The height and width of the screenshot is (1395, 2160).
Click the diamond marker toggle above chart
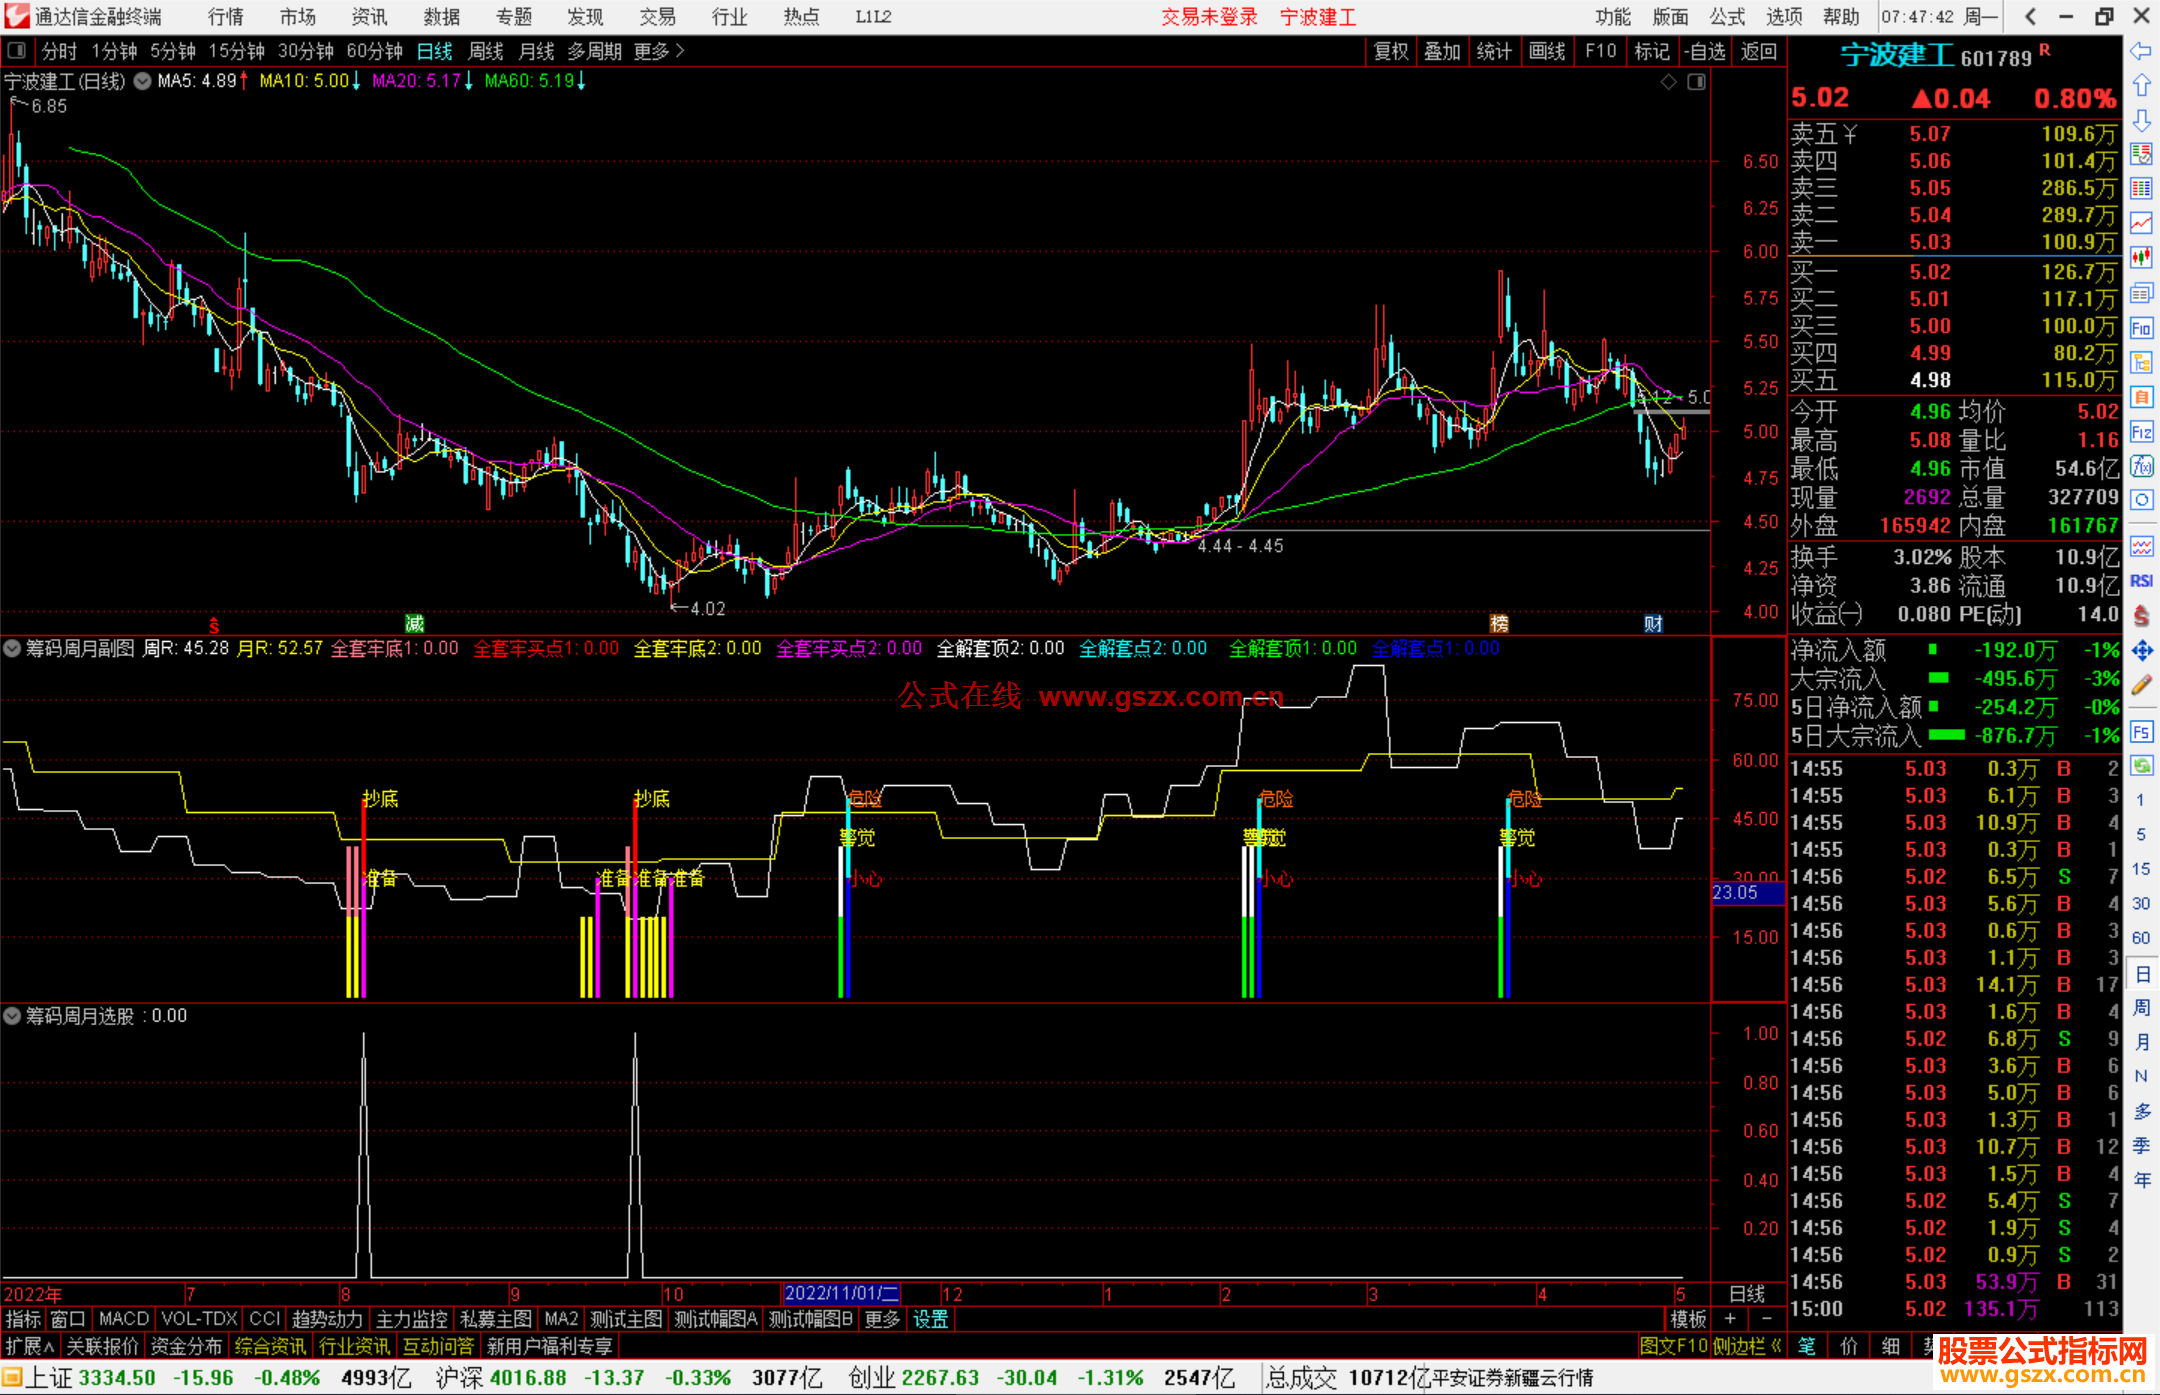[1668, 82]
